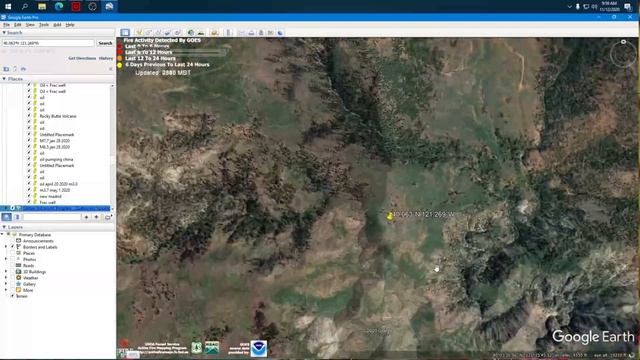Viewport: 640px width, 360px height.
Task: Open the Edit menu
Action: (x=18, y=25)
